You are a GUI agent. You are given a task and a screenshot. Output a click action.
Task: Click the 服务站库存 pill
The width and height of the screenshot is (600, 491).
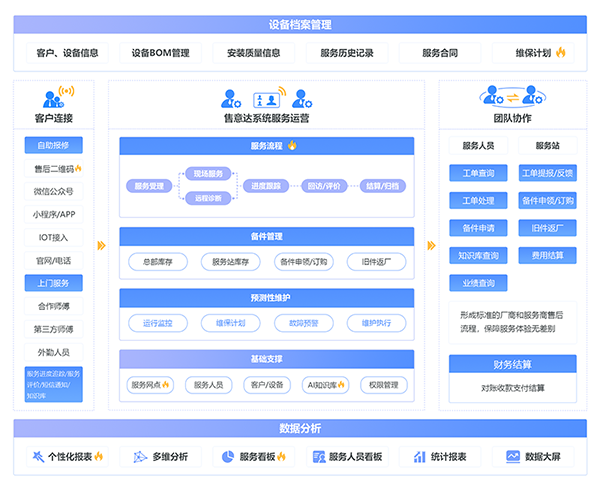pyautogui.click(x=231, y=262)
